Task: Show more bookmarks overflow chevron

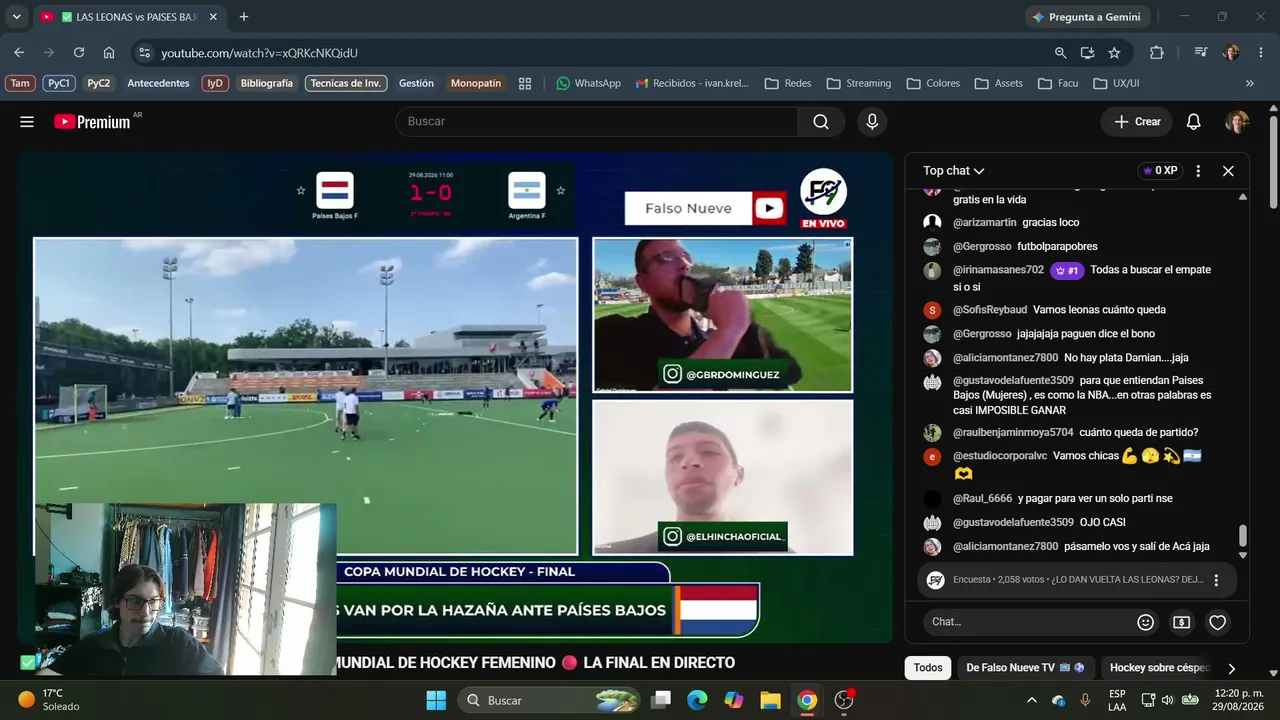Action: pos(1249,84)
